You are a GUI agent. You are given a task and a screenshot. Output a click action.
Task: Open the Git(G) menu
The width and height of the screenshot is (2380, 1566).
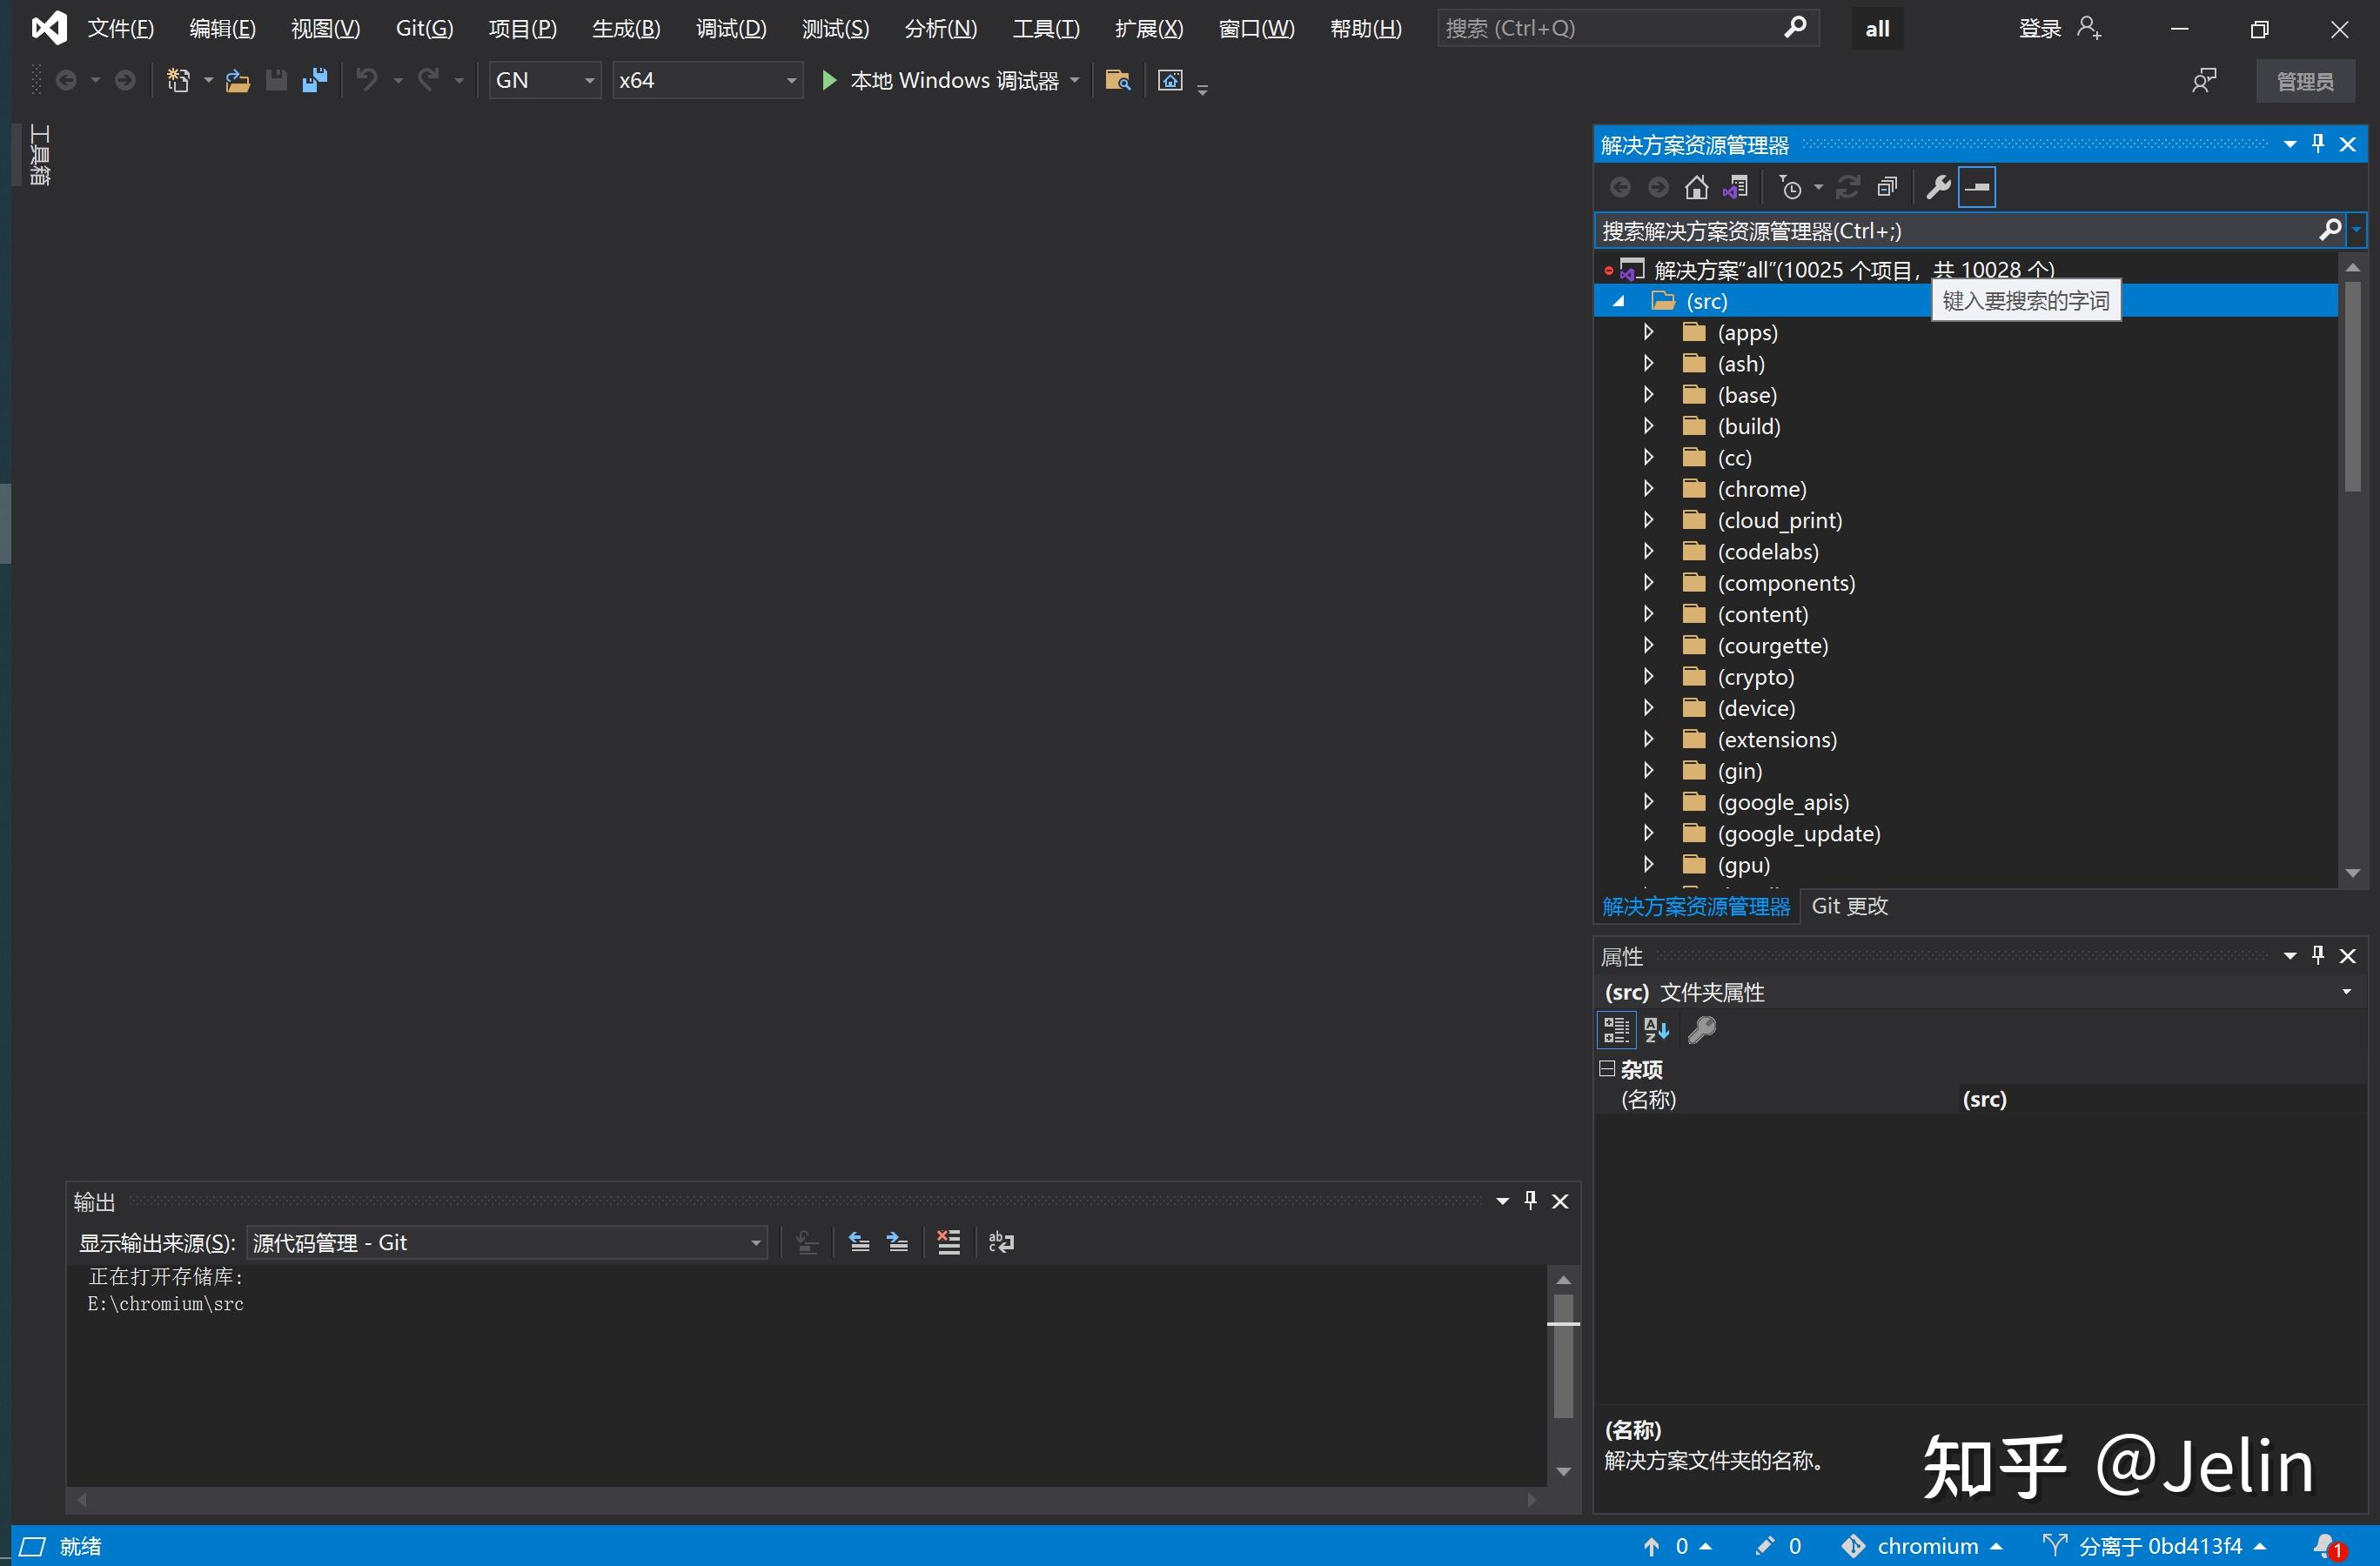click(x=424, y=28)
